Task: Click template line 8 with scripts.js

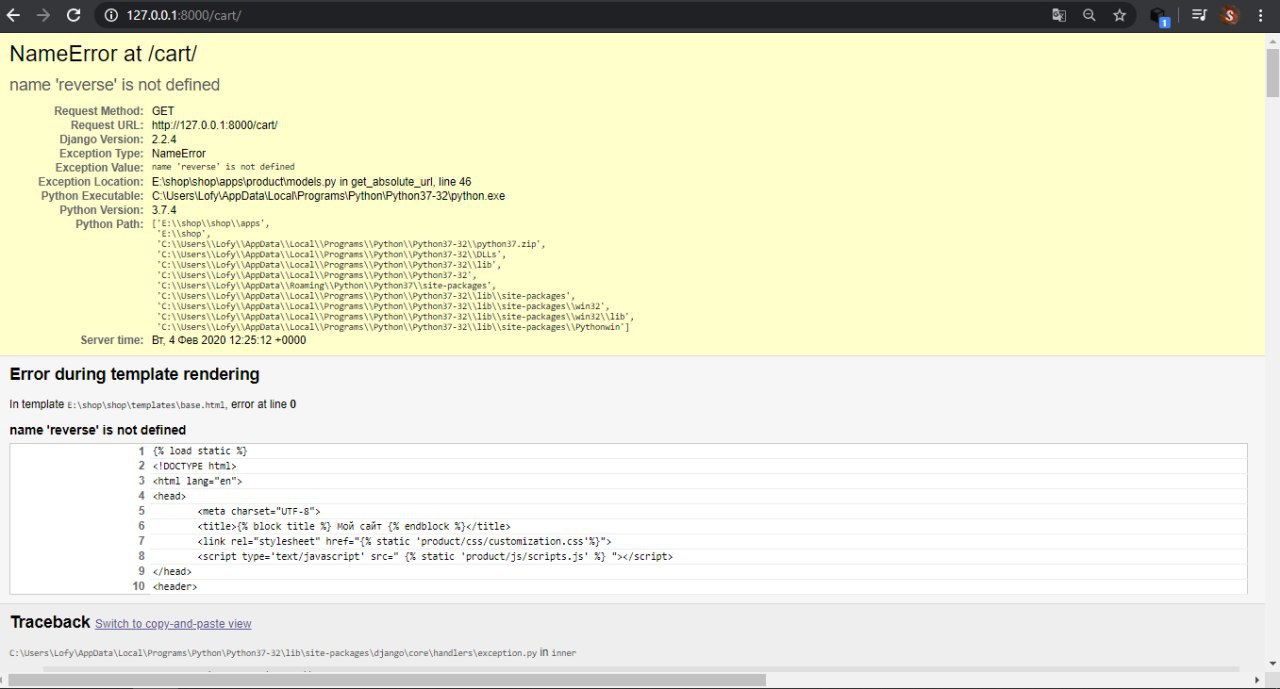Action: (435, 556)
